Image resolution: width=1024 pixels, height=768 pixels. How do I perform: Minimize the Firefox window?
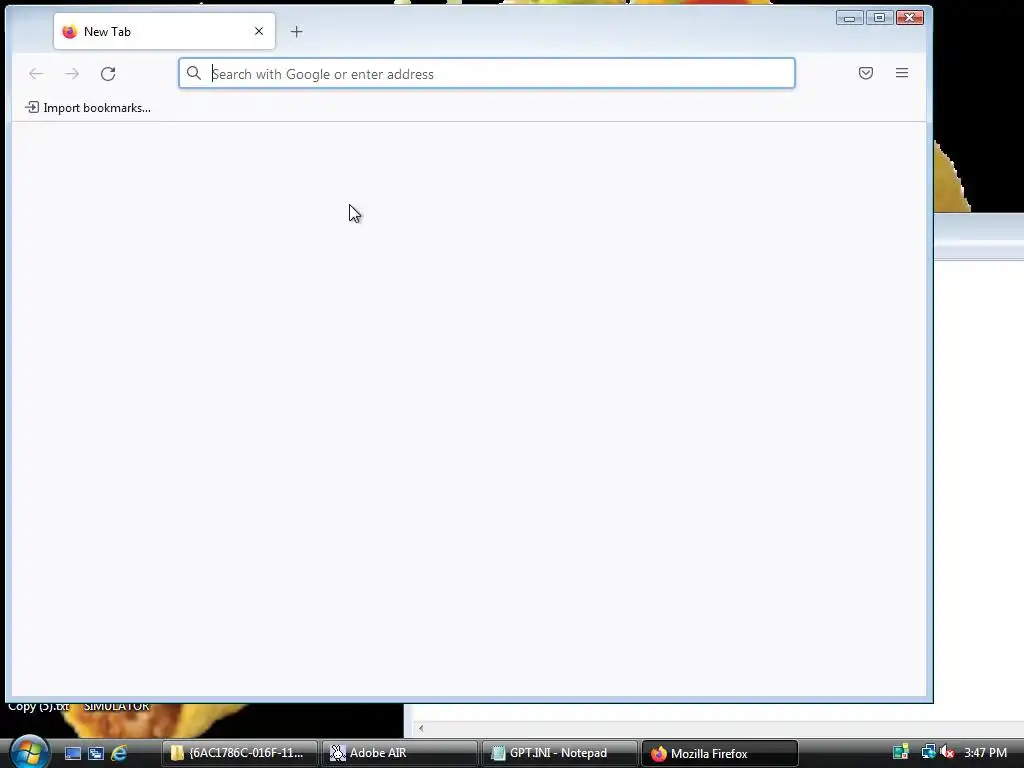coord(850,18)
